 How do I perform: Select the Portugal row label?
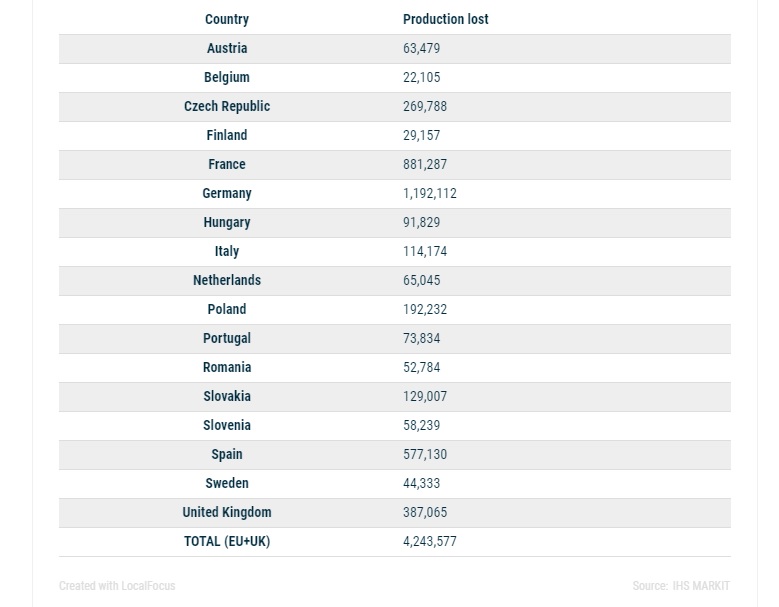227,338
